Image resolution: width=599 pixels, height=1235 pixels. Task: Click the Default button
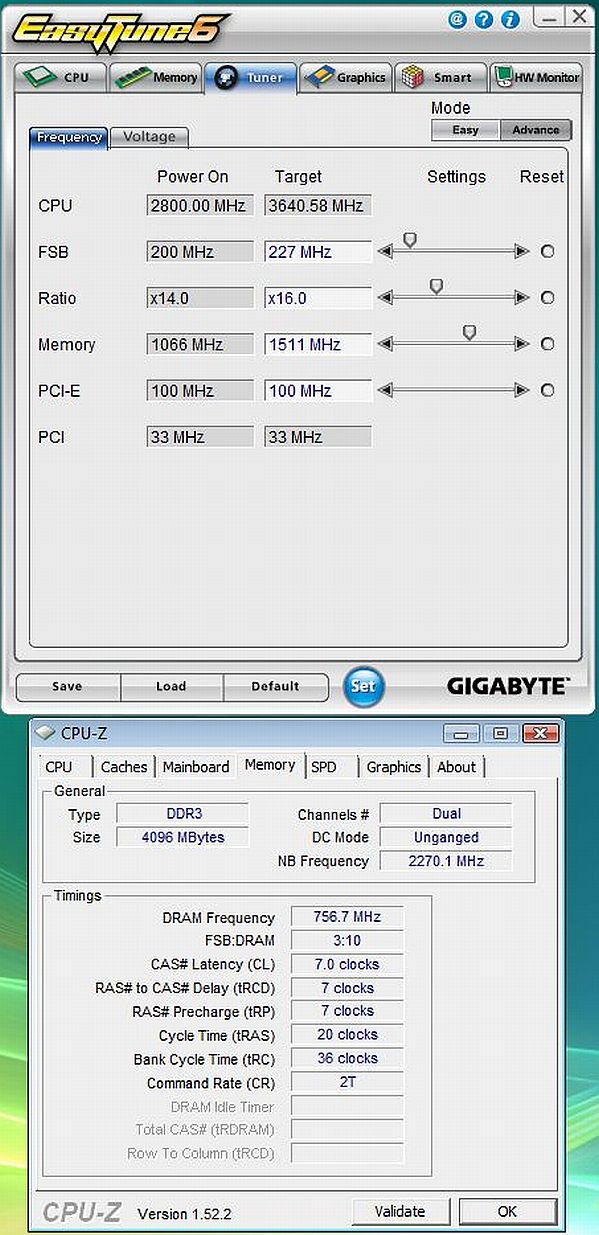point(275,687)
